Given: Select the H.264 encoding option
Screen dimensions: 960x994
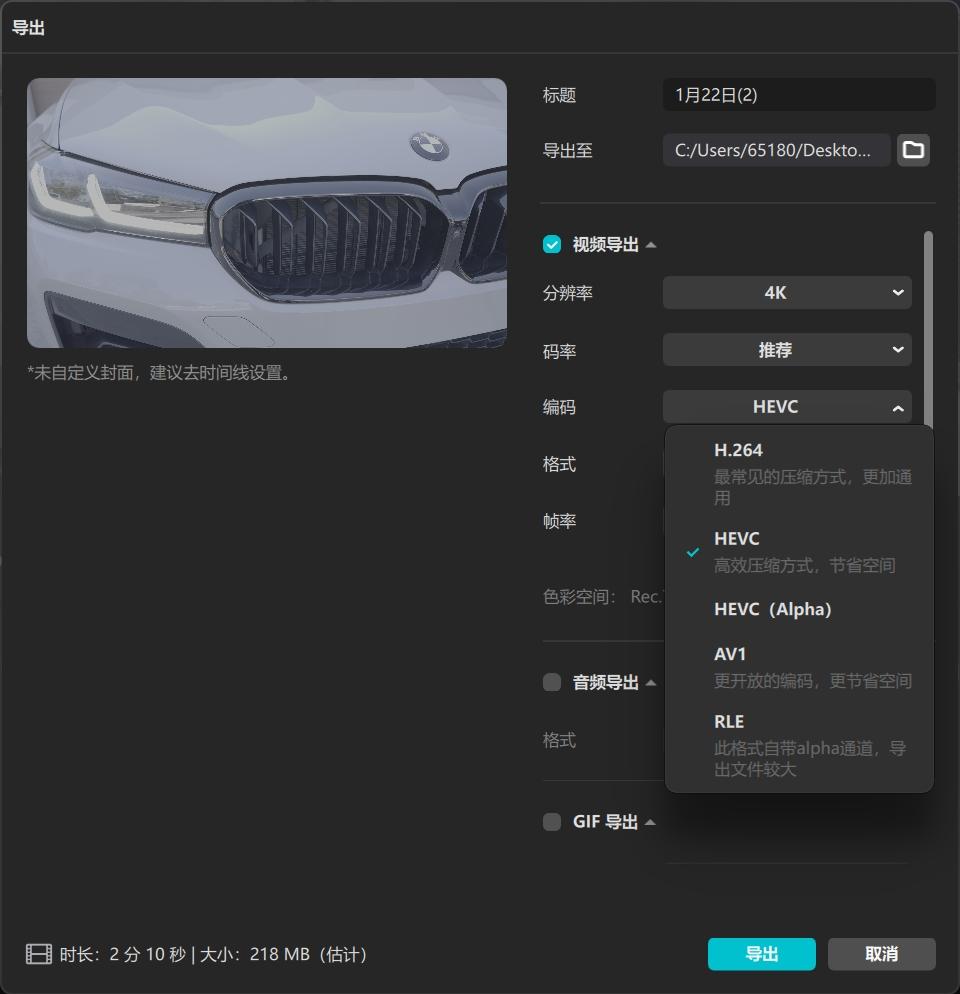Looking at the screenshot, I should click(740, 450).
